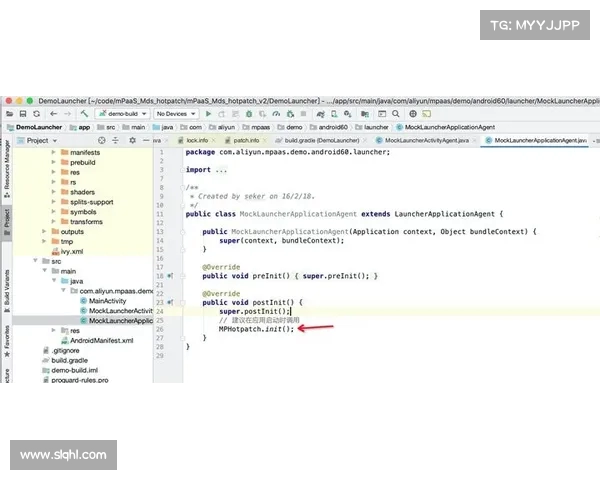
Task: Click the Debug bug icon in toolbar
Action: [249, 114]
